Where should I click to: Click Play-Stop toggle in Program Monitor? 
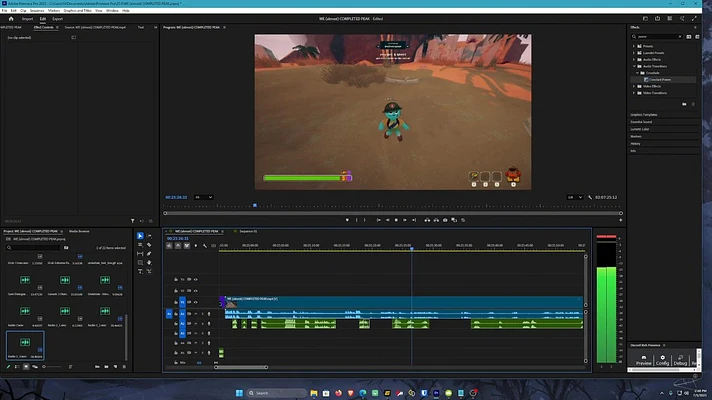click(396, 220)
